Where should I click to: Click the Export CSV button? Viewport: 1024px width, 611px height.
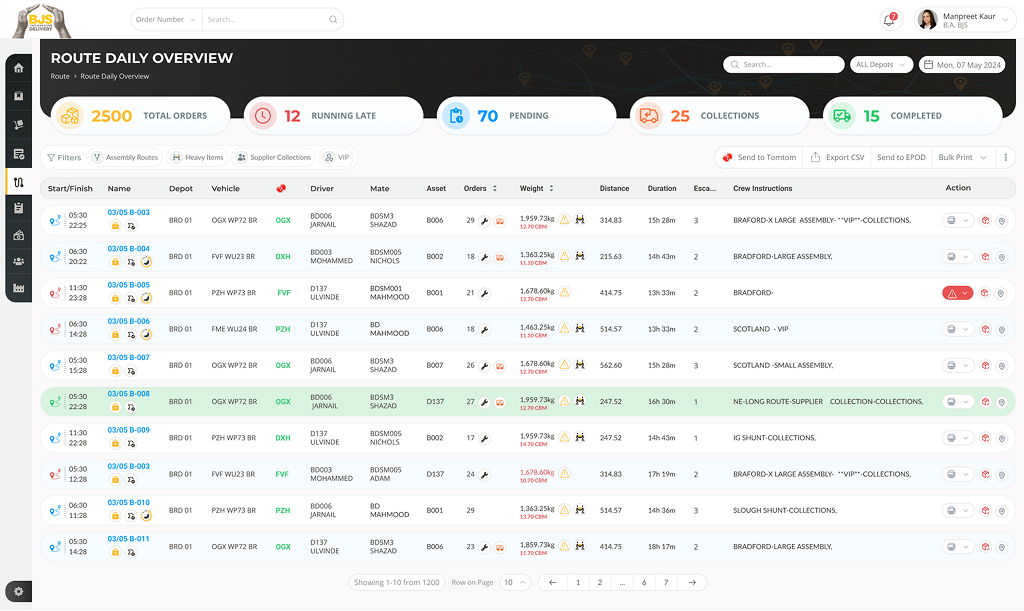(x=837, y=158)
